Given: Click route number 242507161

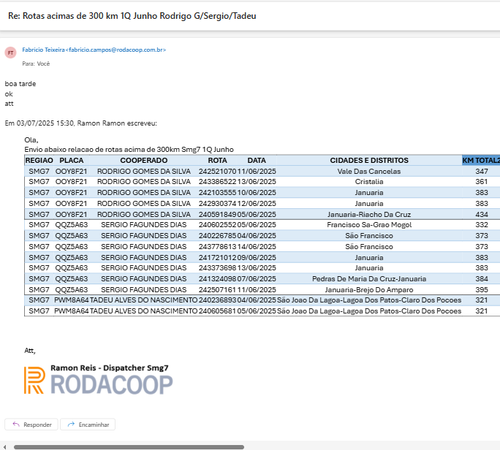Looking at the screenshot, I should click(217, 290).
